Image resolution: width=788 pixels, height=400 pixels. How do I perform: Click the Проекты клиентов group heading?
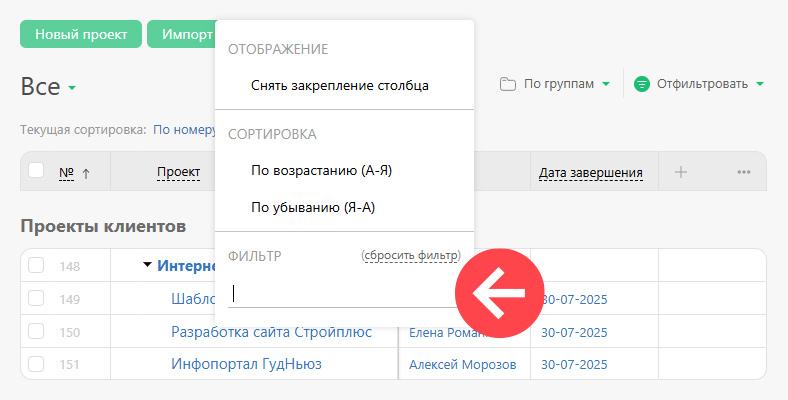pyautogui.click(x=103, y=226)
